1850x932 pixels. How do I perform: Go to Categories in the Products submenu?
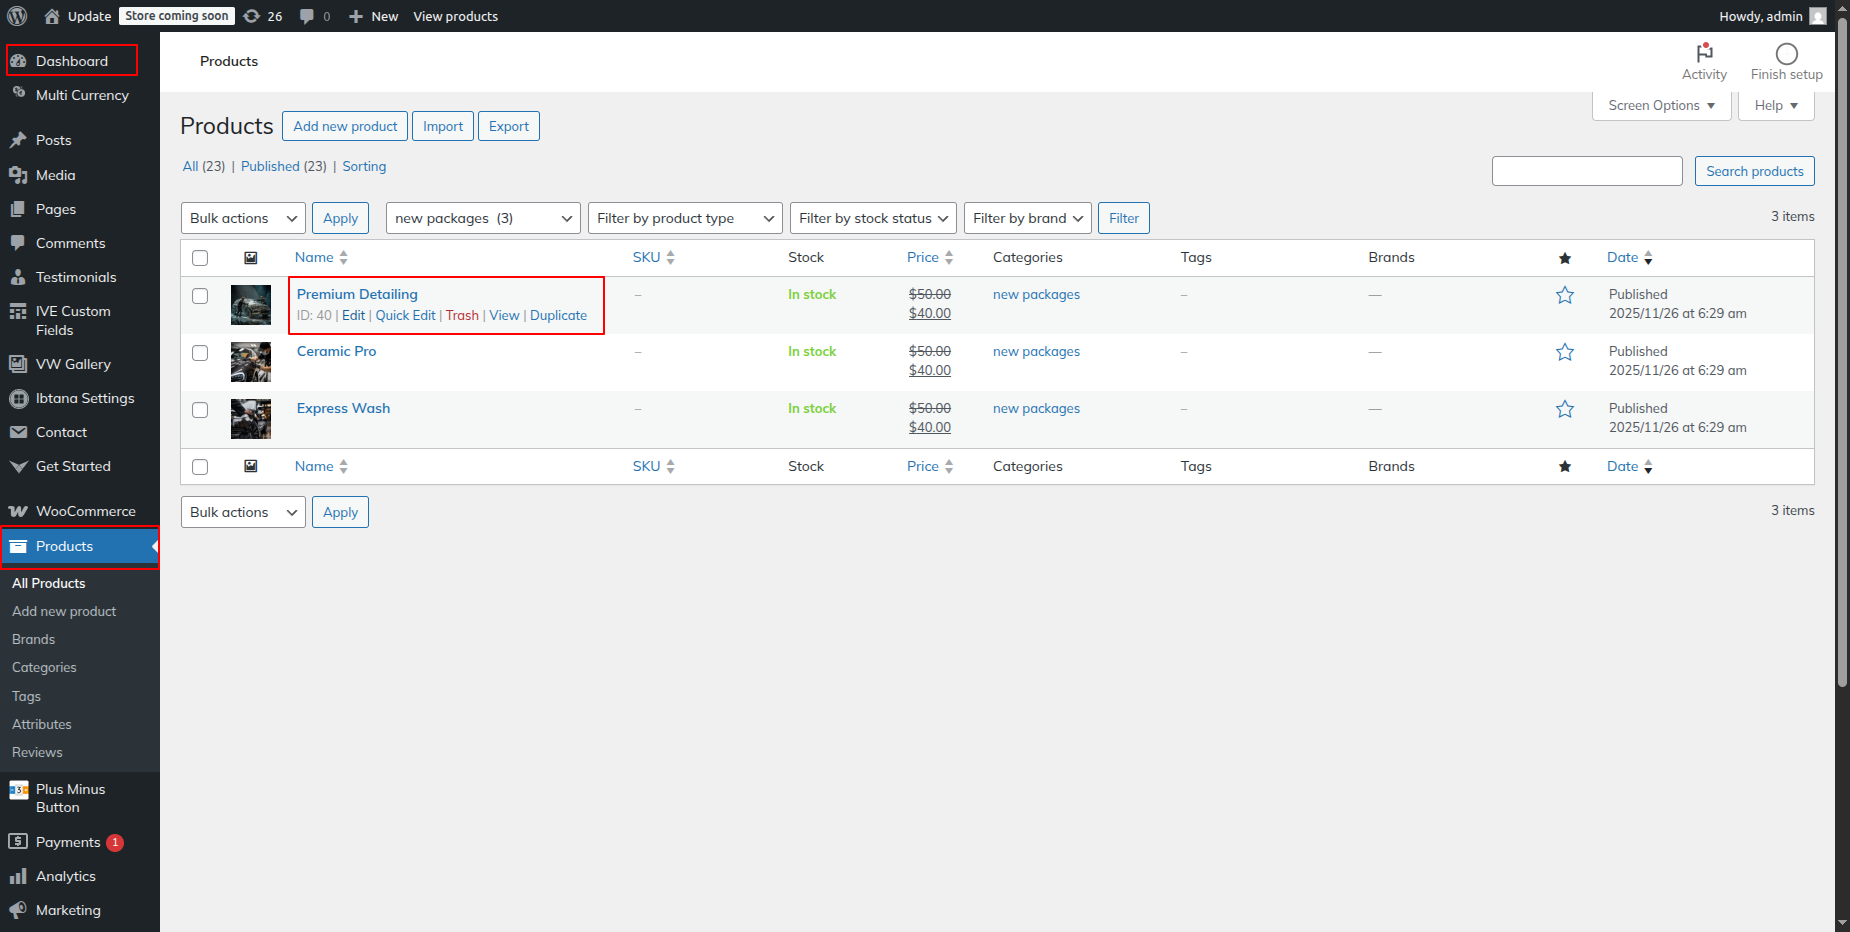(44, 667)
